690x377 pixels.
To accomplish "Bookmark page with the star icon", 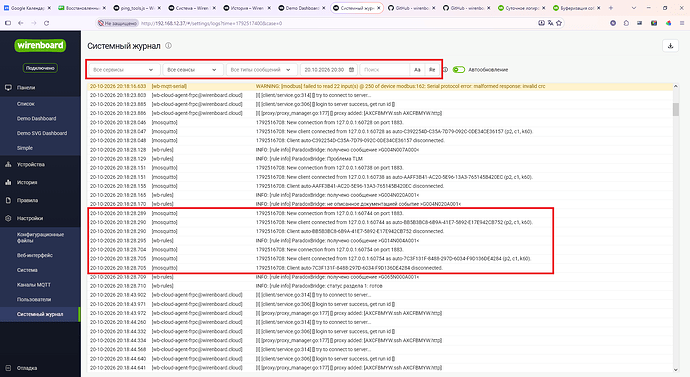I will point(559,23).
